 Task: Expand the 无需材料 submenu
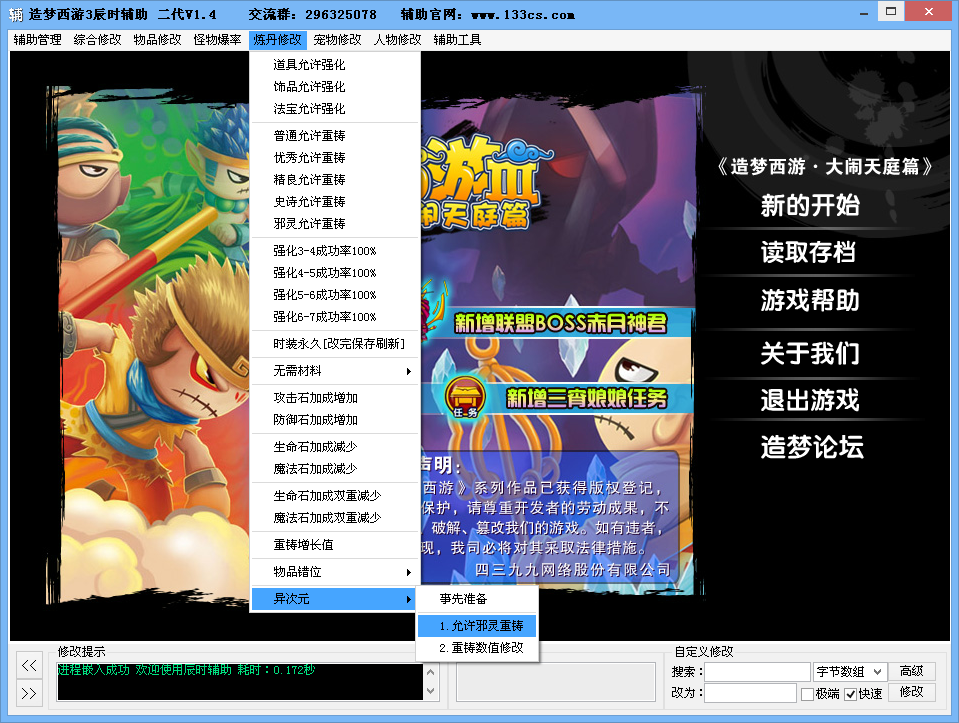coord(335,371)
